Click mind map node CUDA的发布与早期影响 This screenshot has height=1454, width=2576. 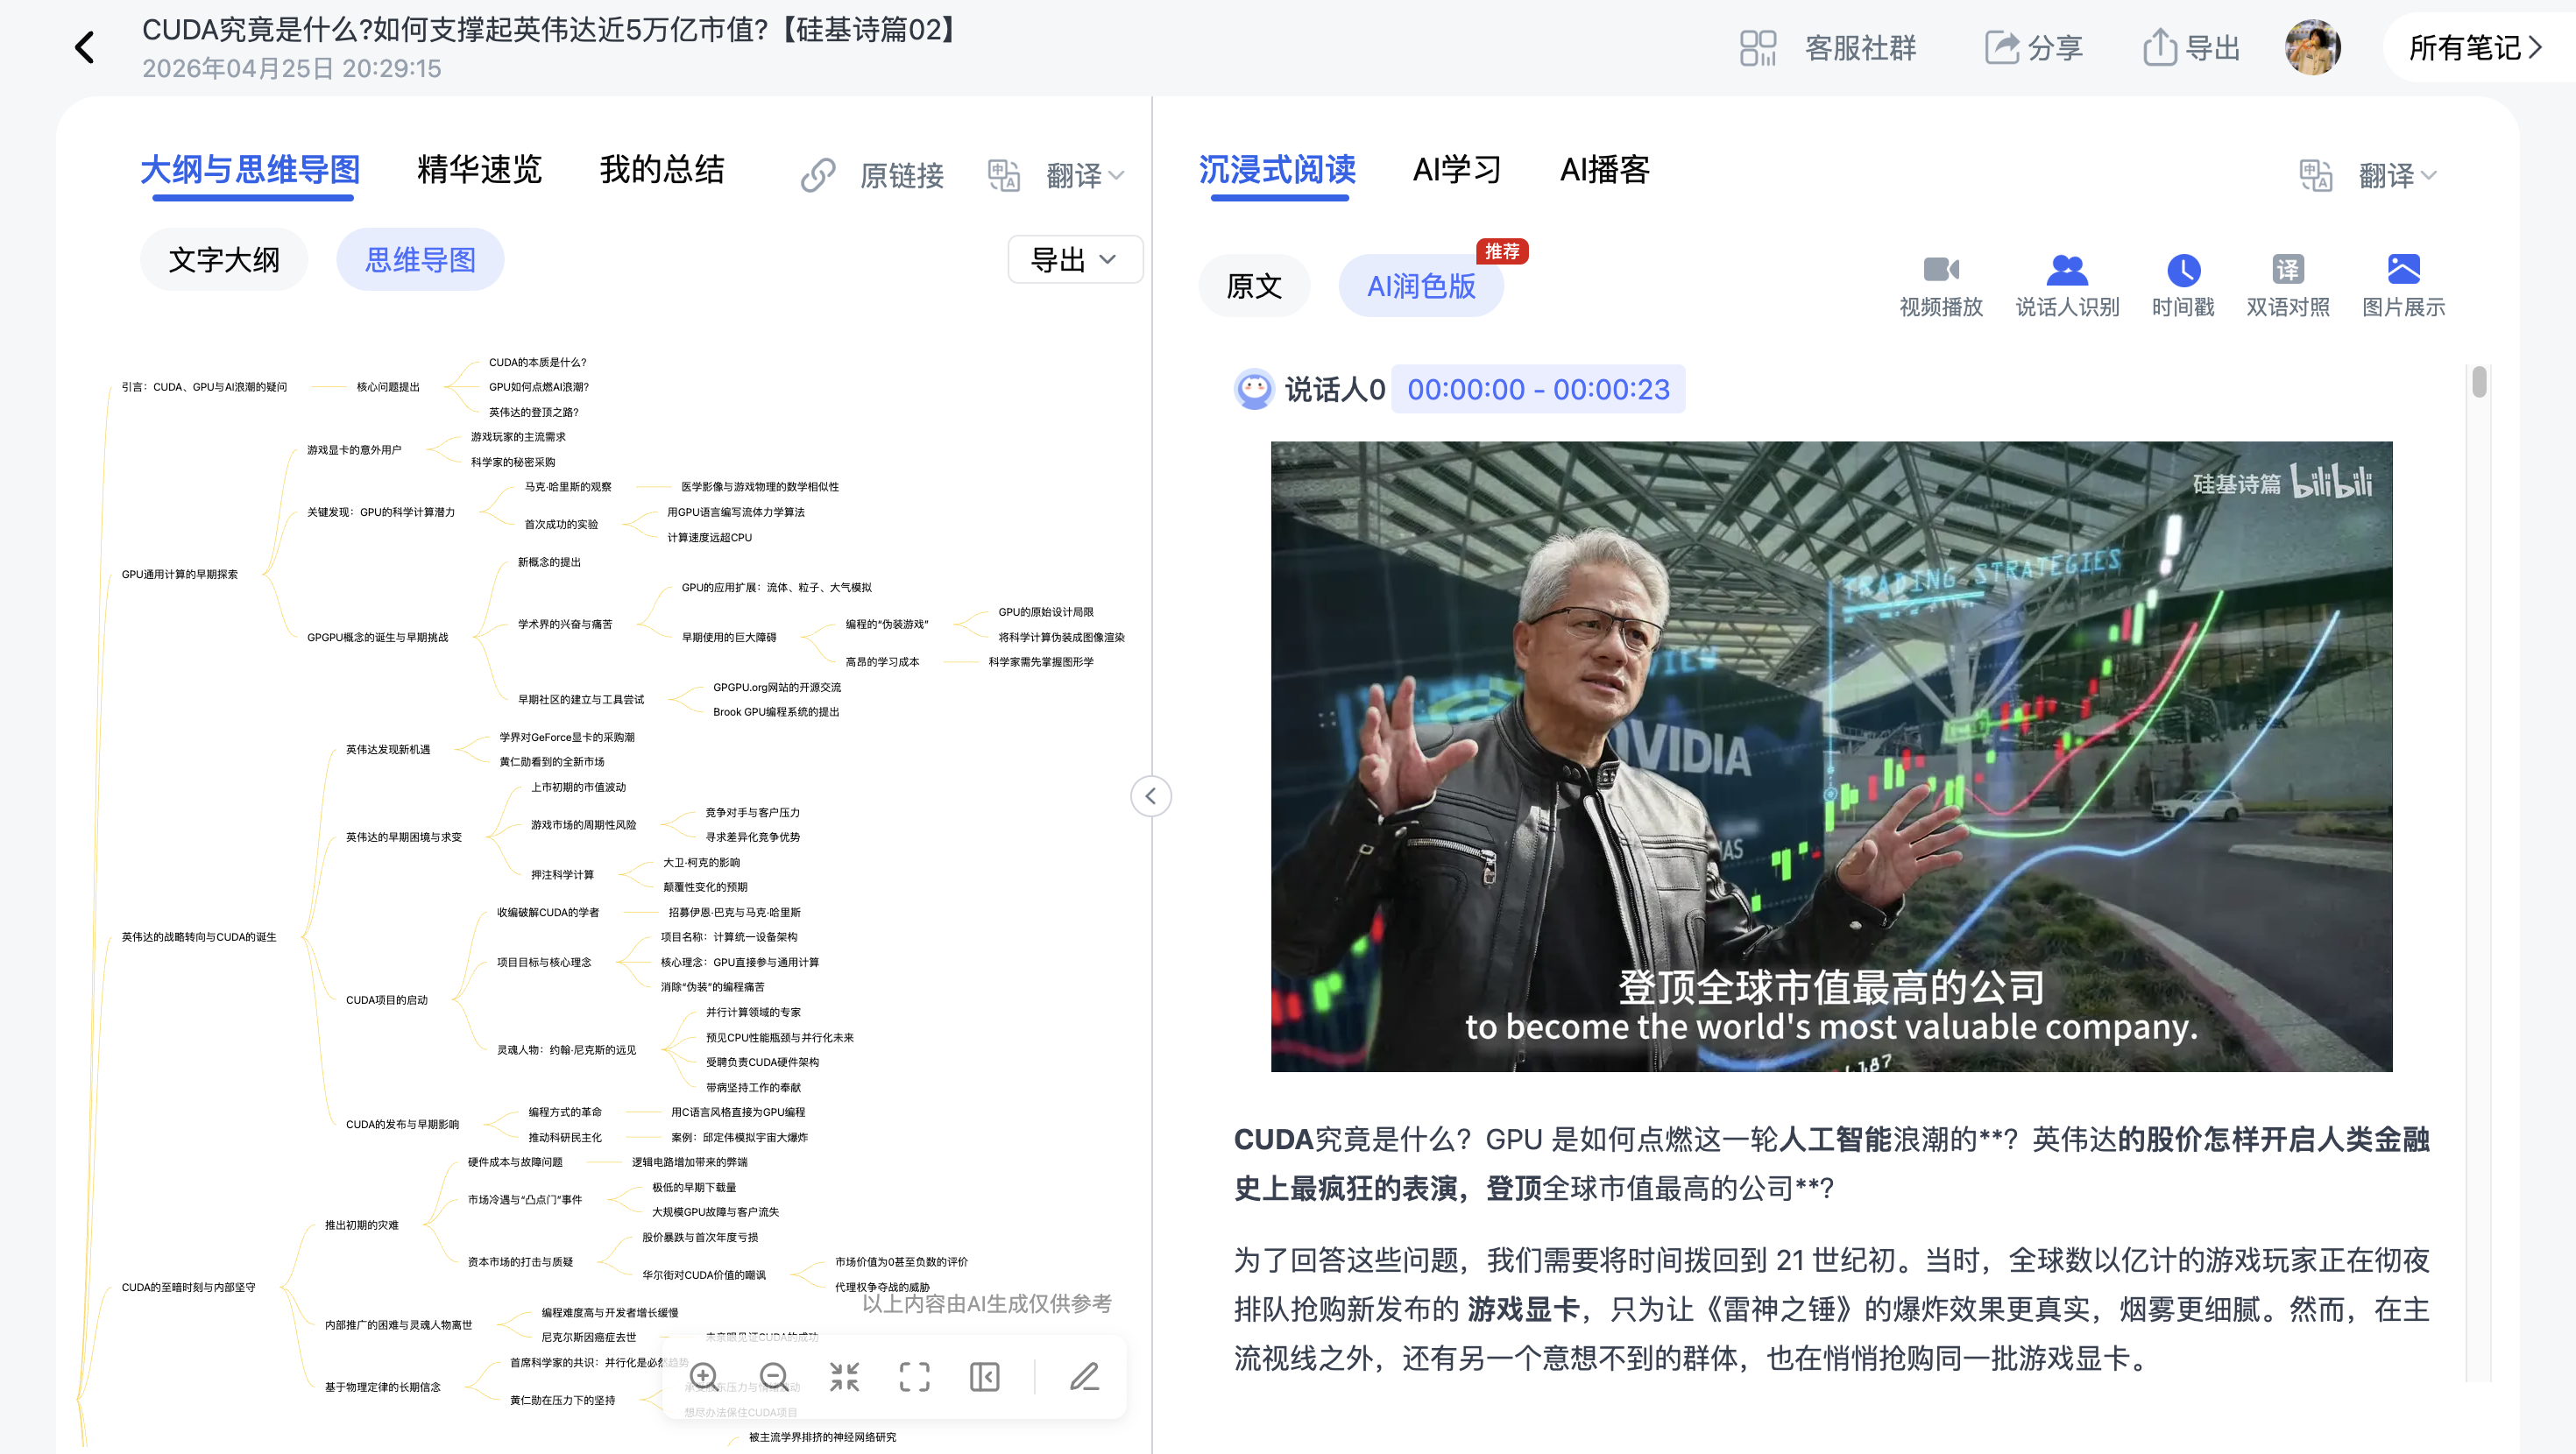point(402,1125)
